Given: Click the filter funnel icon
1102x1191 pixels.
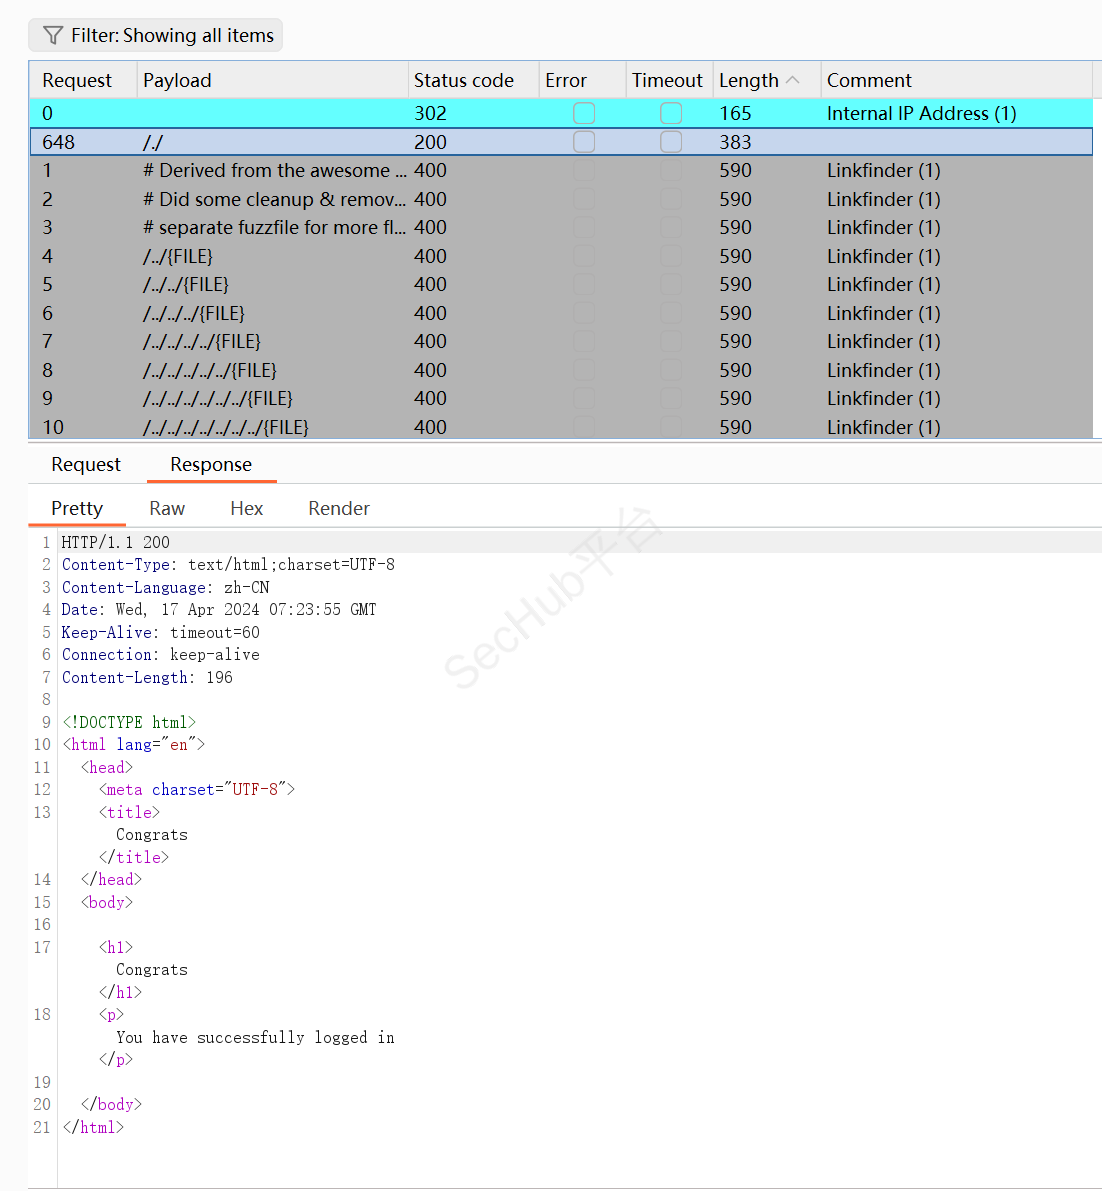Looking at the screenshot, I should coord(53,36).
